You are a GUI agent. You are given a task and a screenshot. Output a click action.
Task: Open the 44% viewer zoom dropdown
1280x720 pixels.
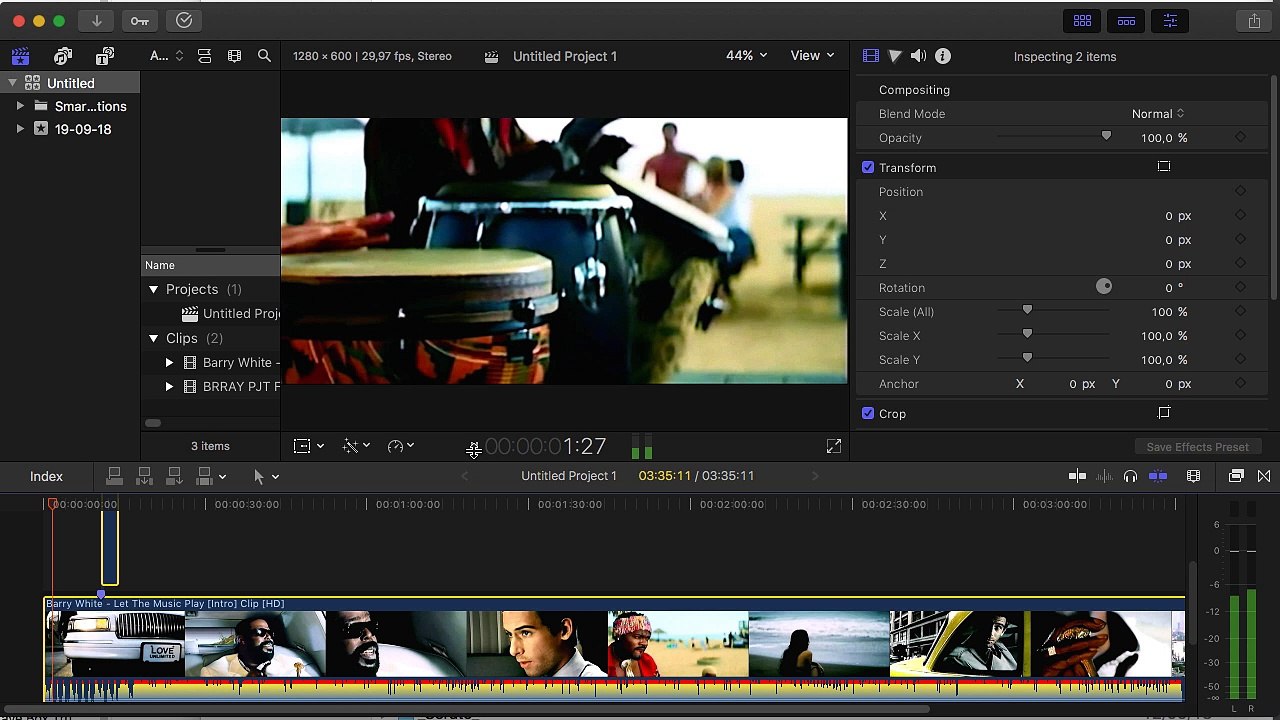746,56
